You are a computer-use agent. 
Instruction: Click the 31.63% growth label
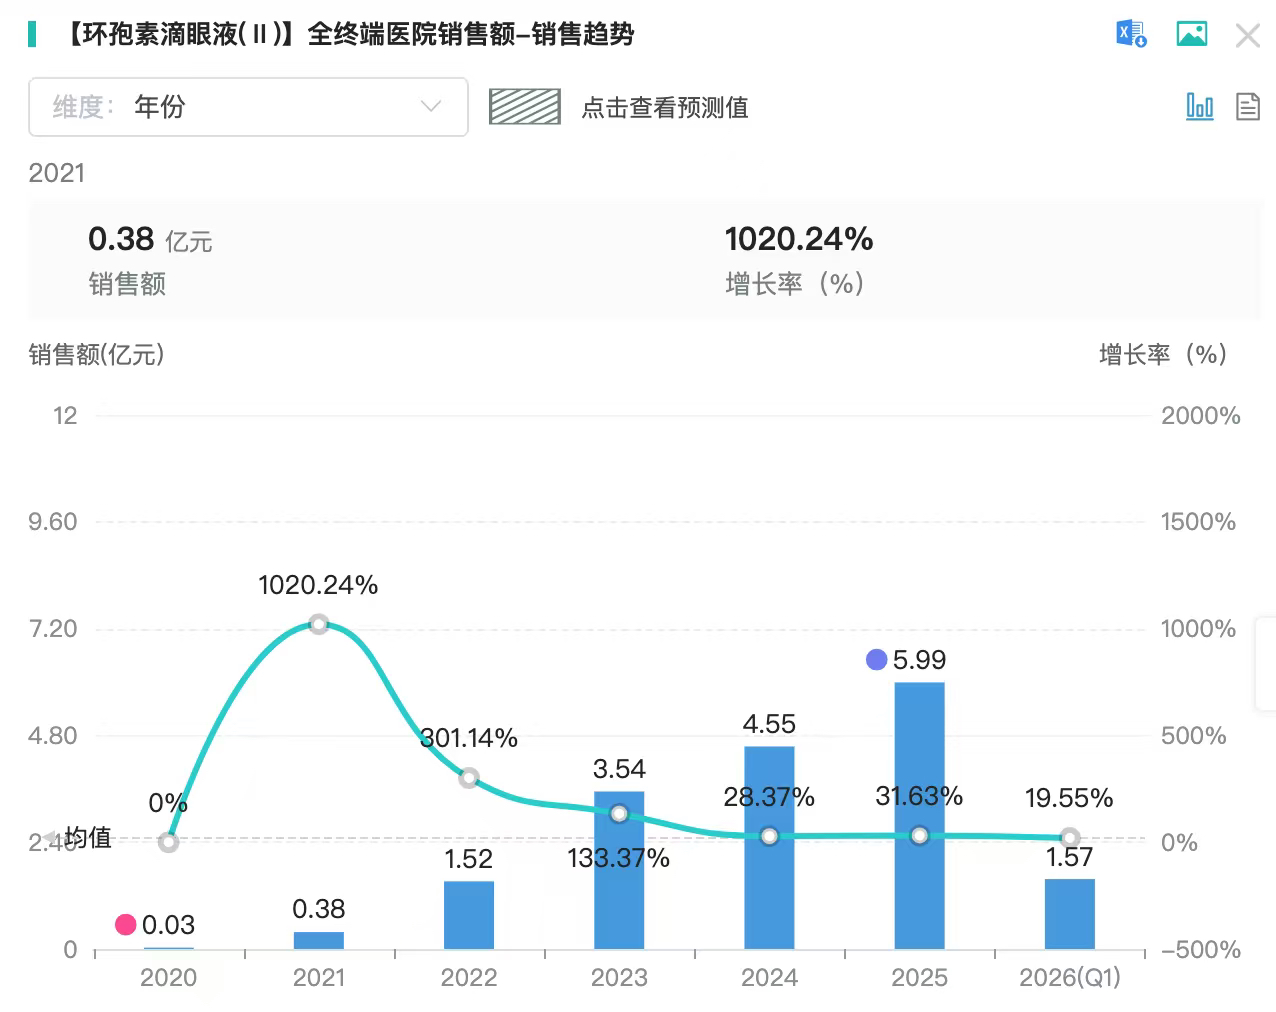point(919,796)
